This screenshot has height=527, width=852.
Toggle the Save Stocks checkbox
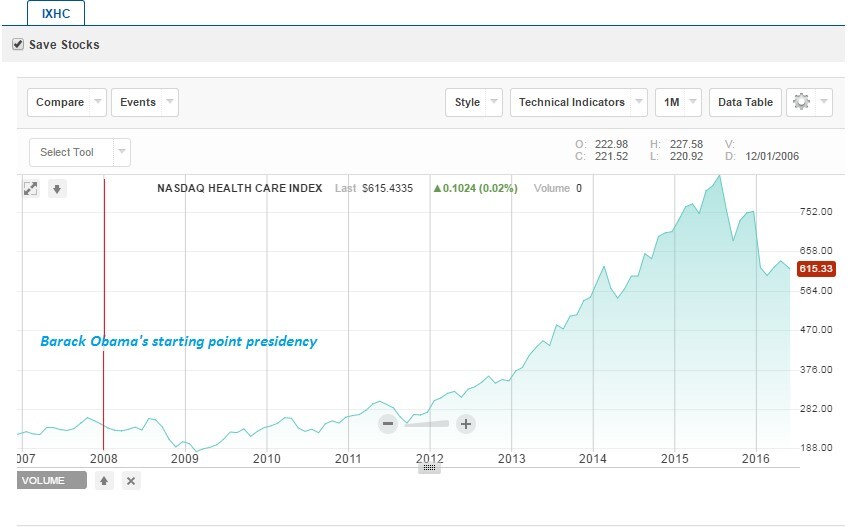[x=18, y=44]
